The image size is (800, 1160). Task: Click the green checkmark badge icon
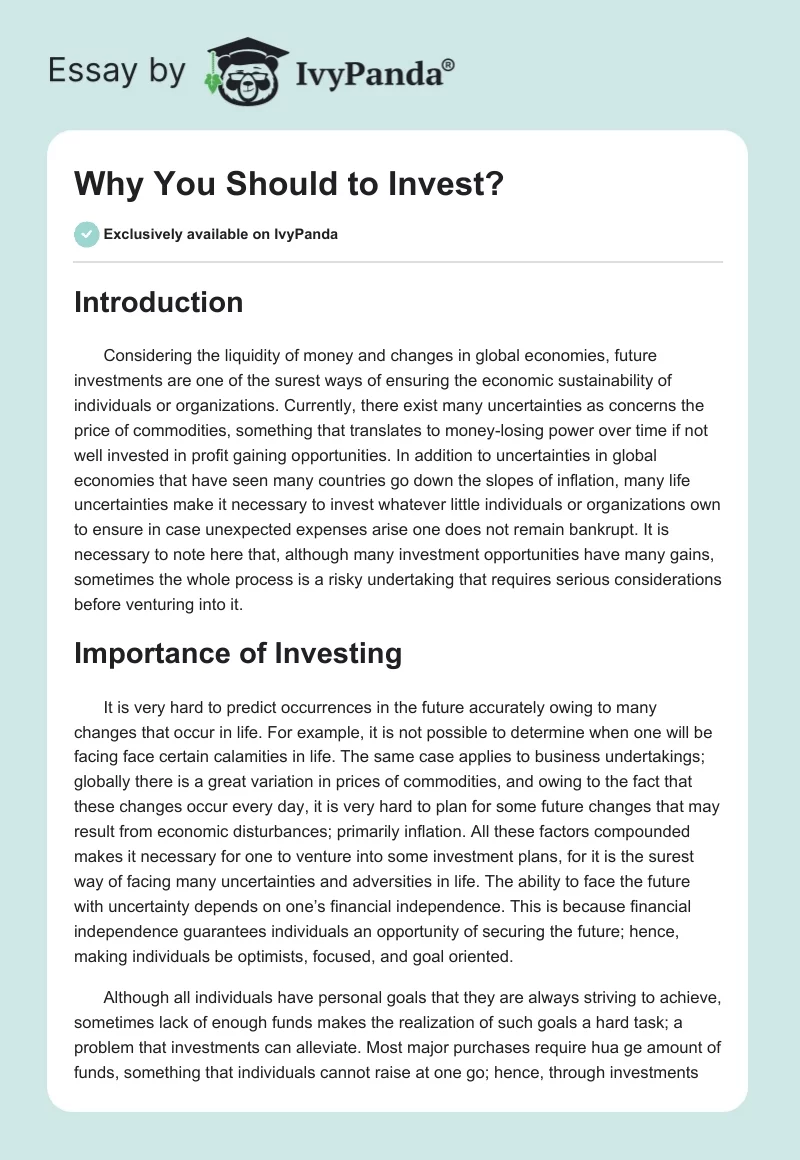click(85, 235)
